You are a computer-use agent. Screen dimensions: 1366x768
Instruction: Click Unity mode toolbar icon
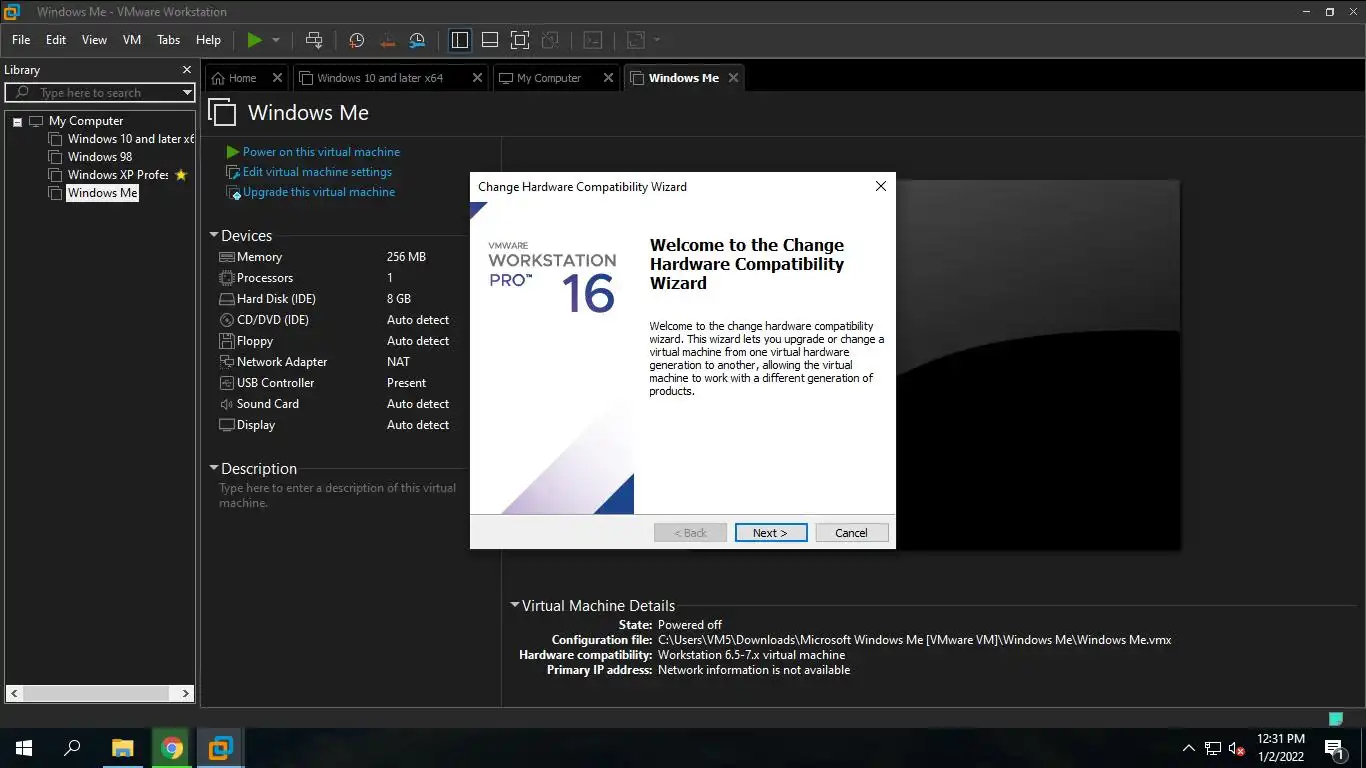tap(550, 40)
